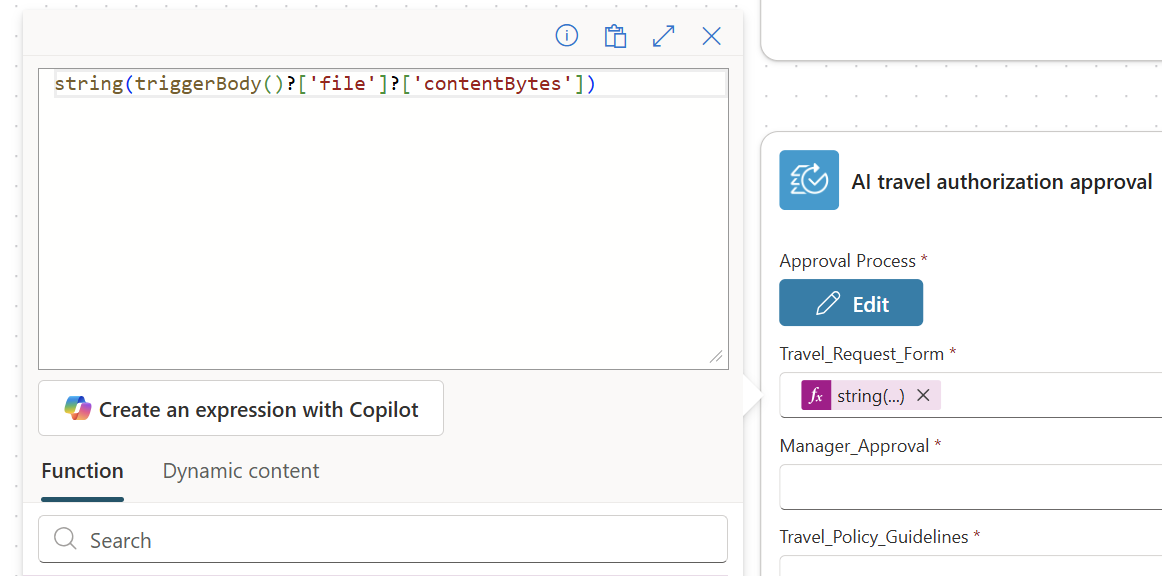Viewport: 1162px width, 576px height.
Task: Remove the string(...) expression using its X
Action: (x=923, y=395)
